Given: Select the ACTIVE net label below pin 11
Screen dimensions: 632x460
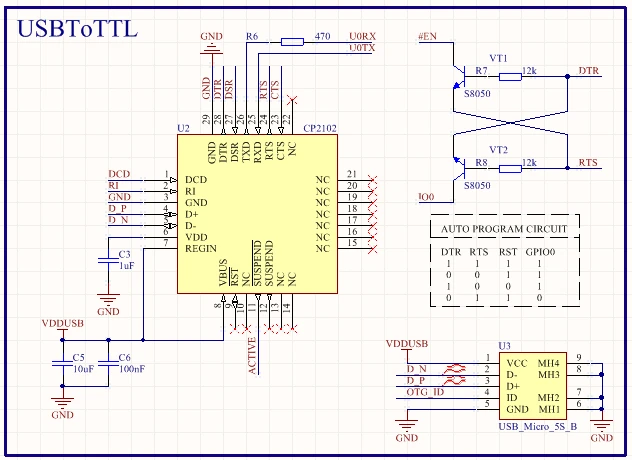Looking at the screenshot, I should pos(252,356).
